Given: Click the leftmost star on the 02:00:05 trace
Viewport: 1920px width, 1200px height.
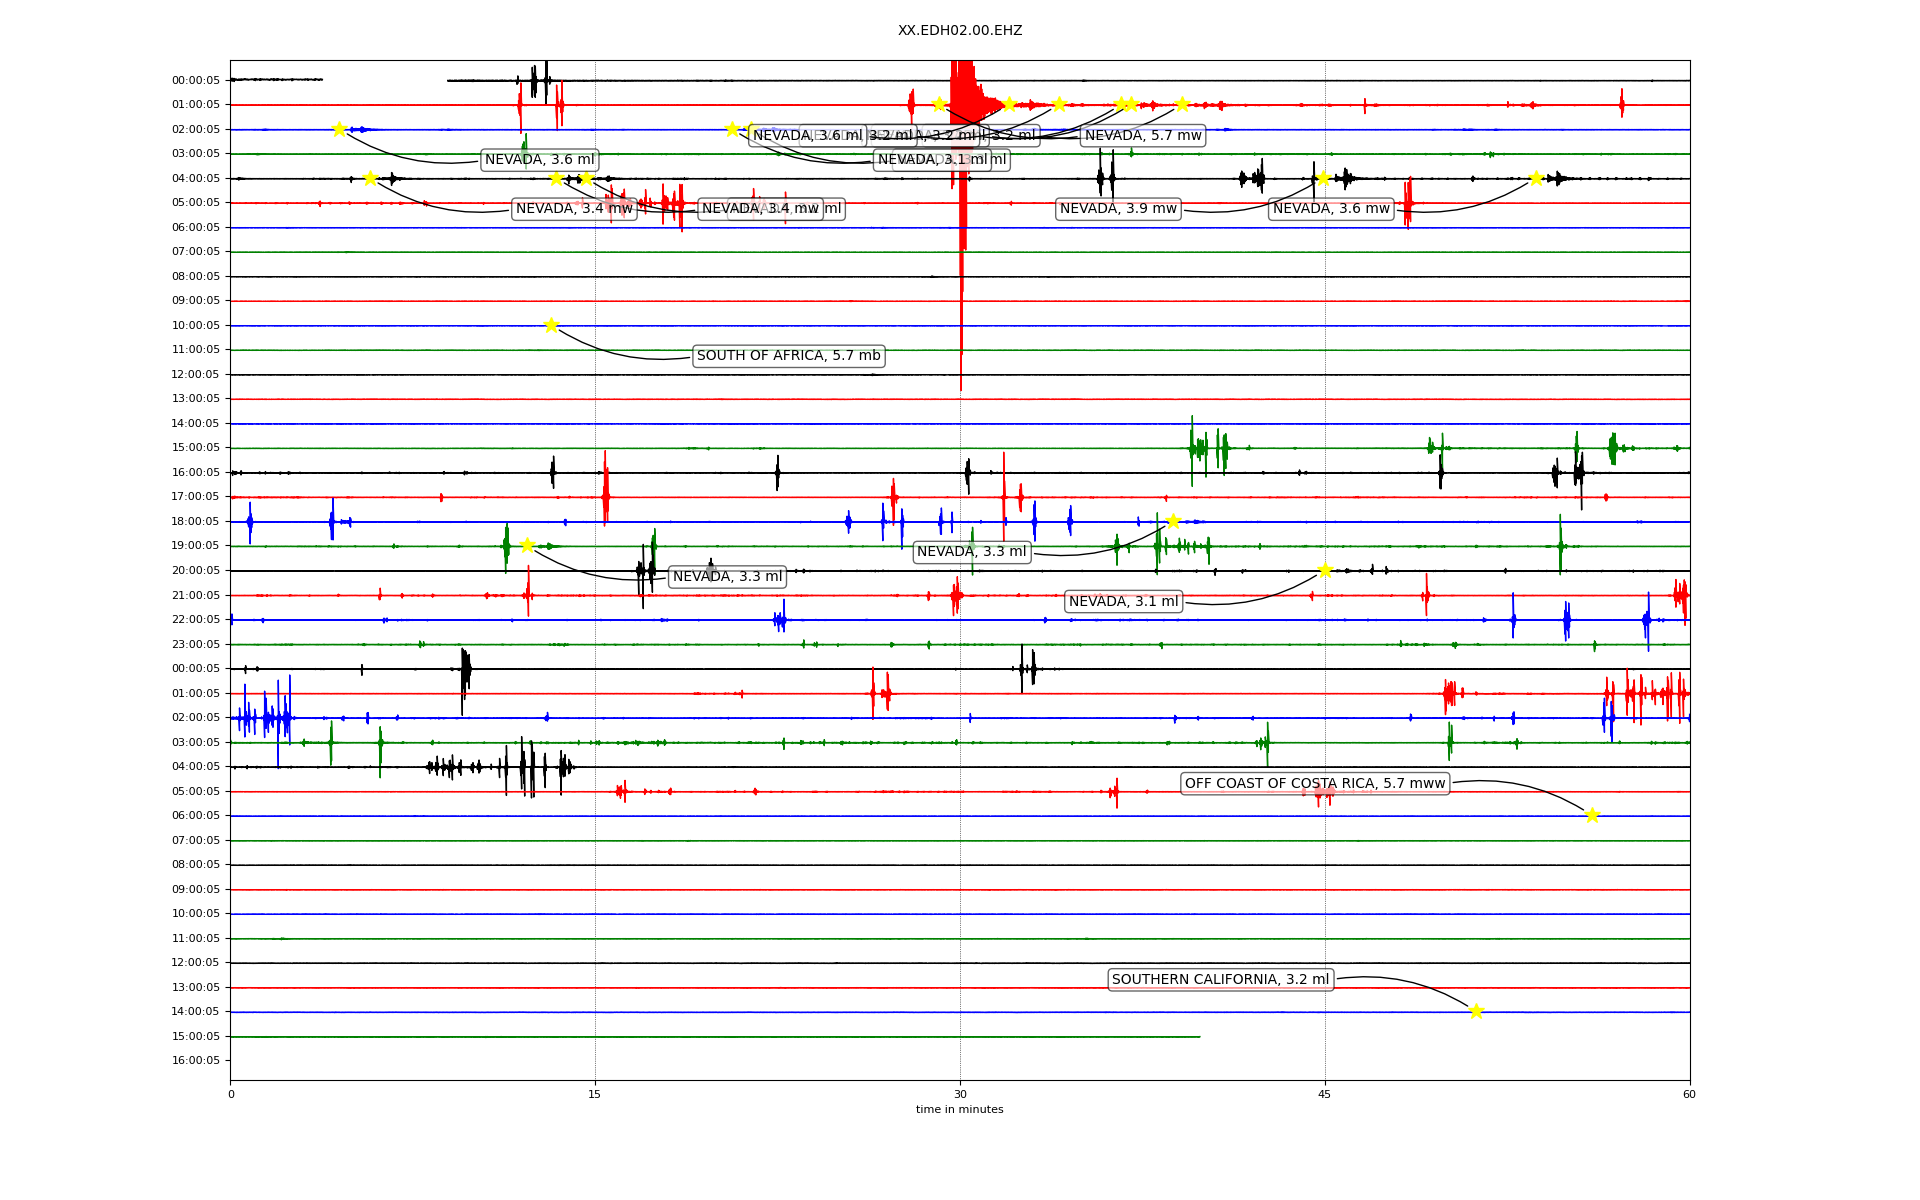Looking at the screenshot, I should pyautogui.click(x=339, y=129).
